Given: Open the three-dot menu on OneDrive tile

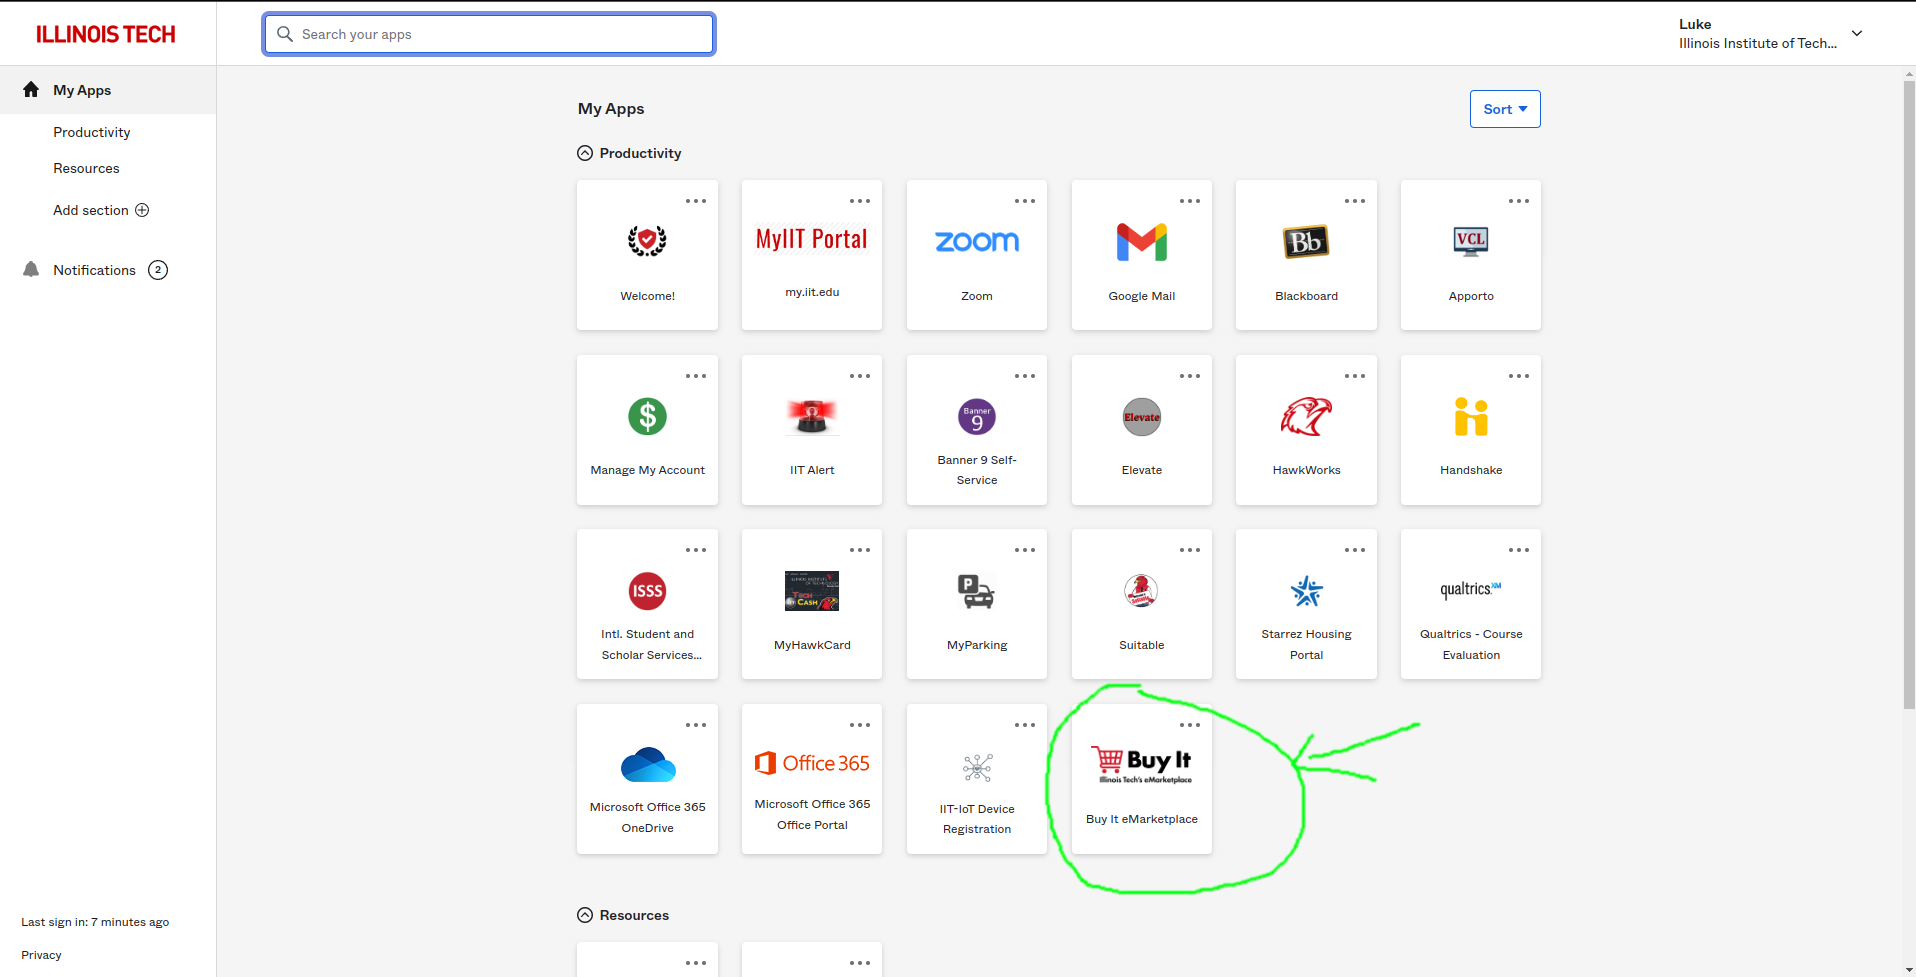Looking at the screenshot, I should 696,725.
